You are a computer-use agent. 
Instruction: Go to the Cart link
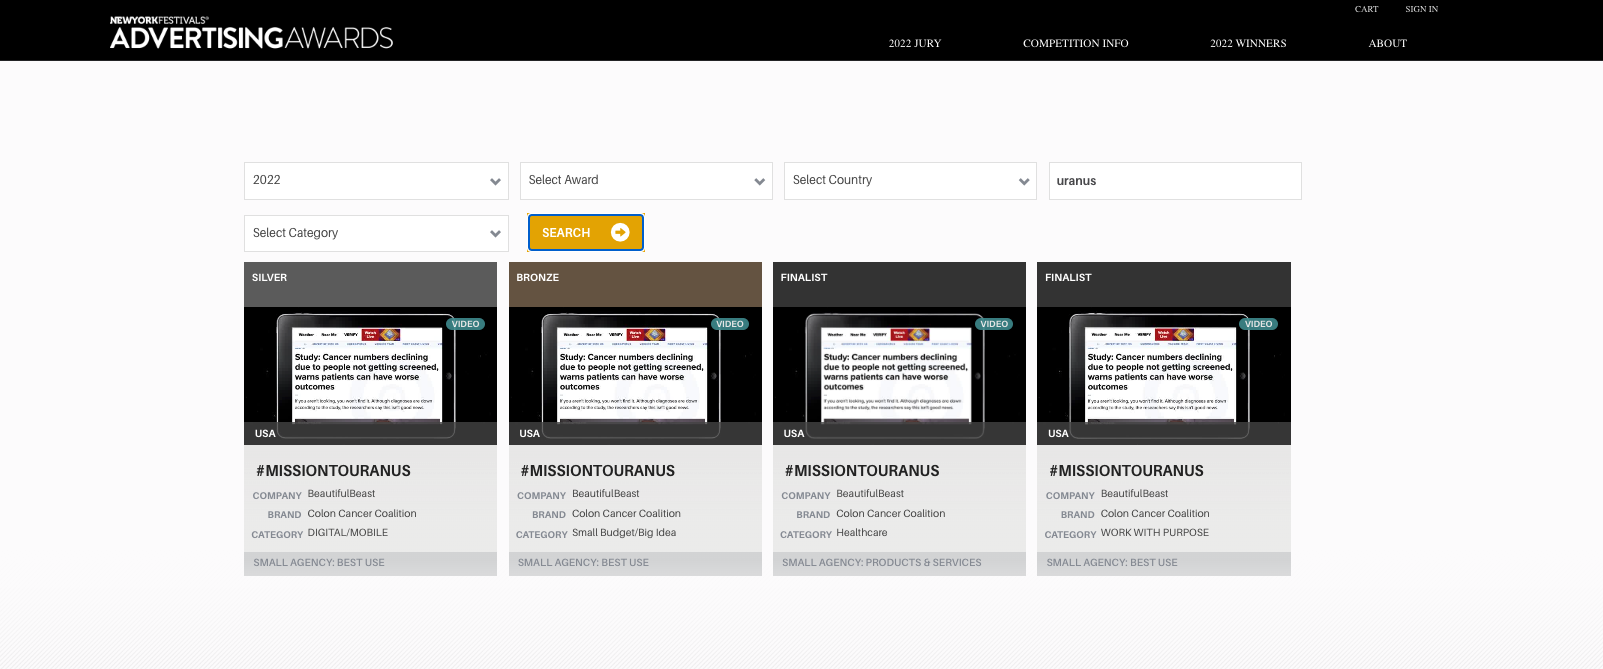pyautogui.click(x=1366, y=9)
